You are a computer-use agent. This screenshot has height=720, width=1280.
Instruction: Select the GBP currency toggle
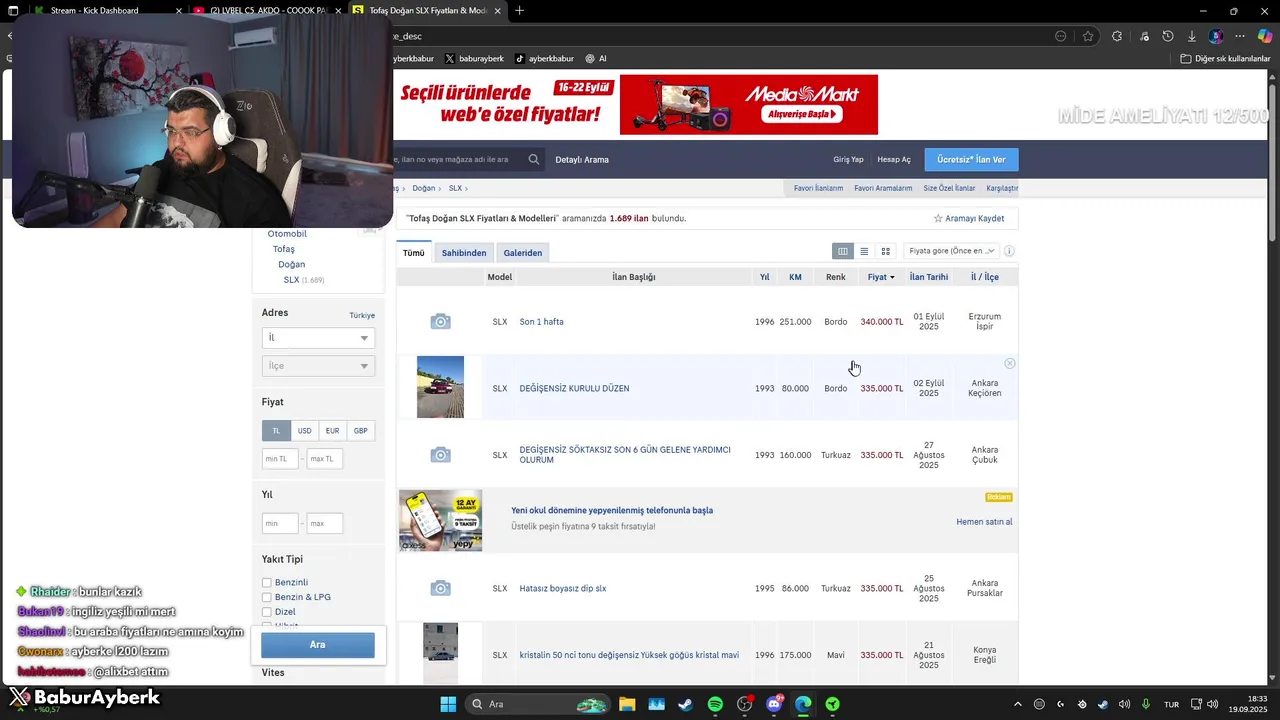[x=360, y=430]
